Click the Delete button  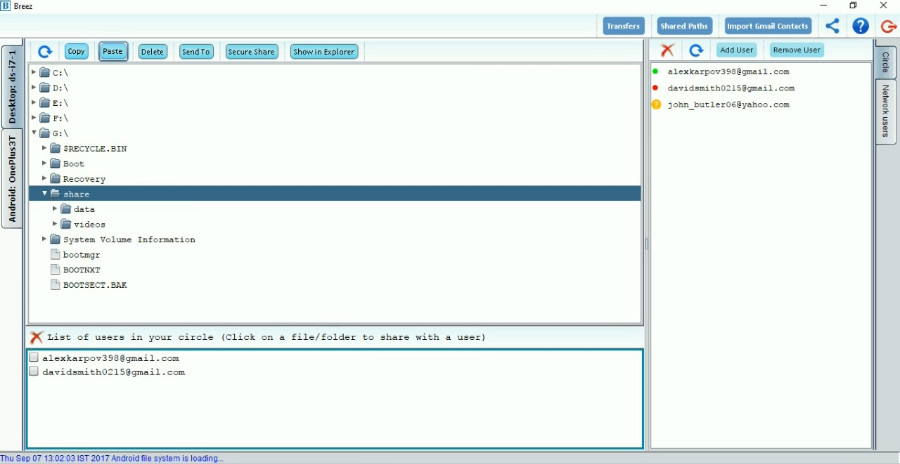tap(152, 52)
